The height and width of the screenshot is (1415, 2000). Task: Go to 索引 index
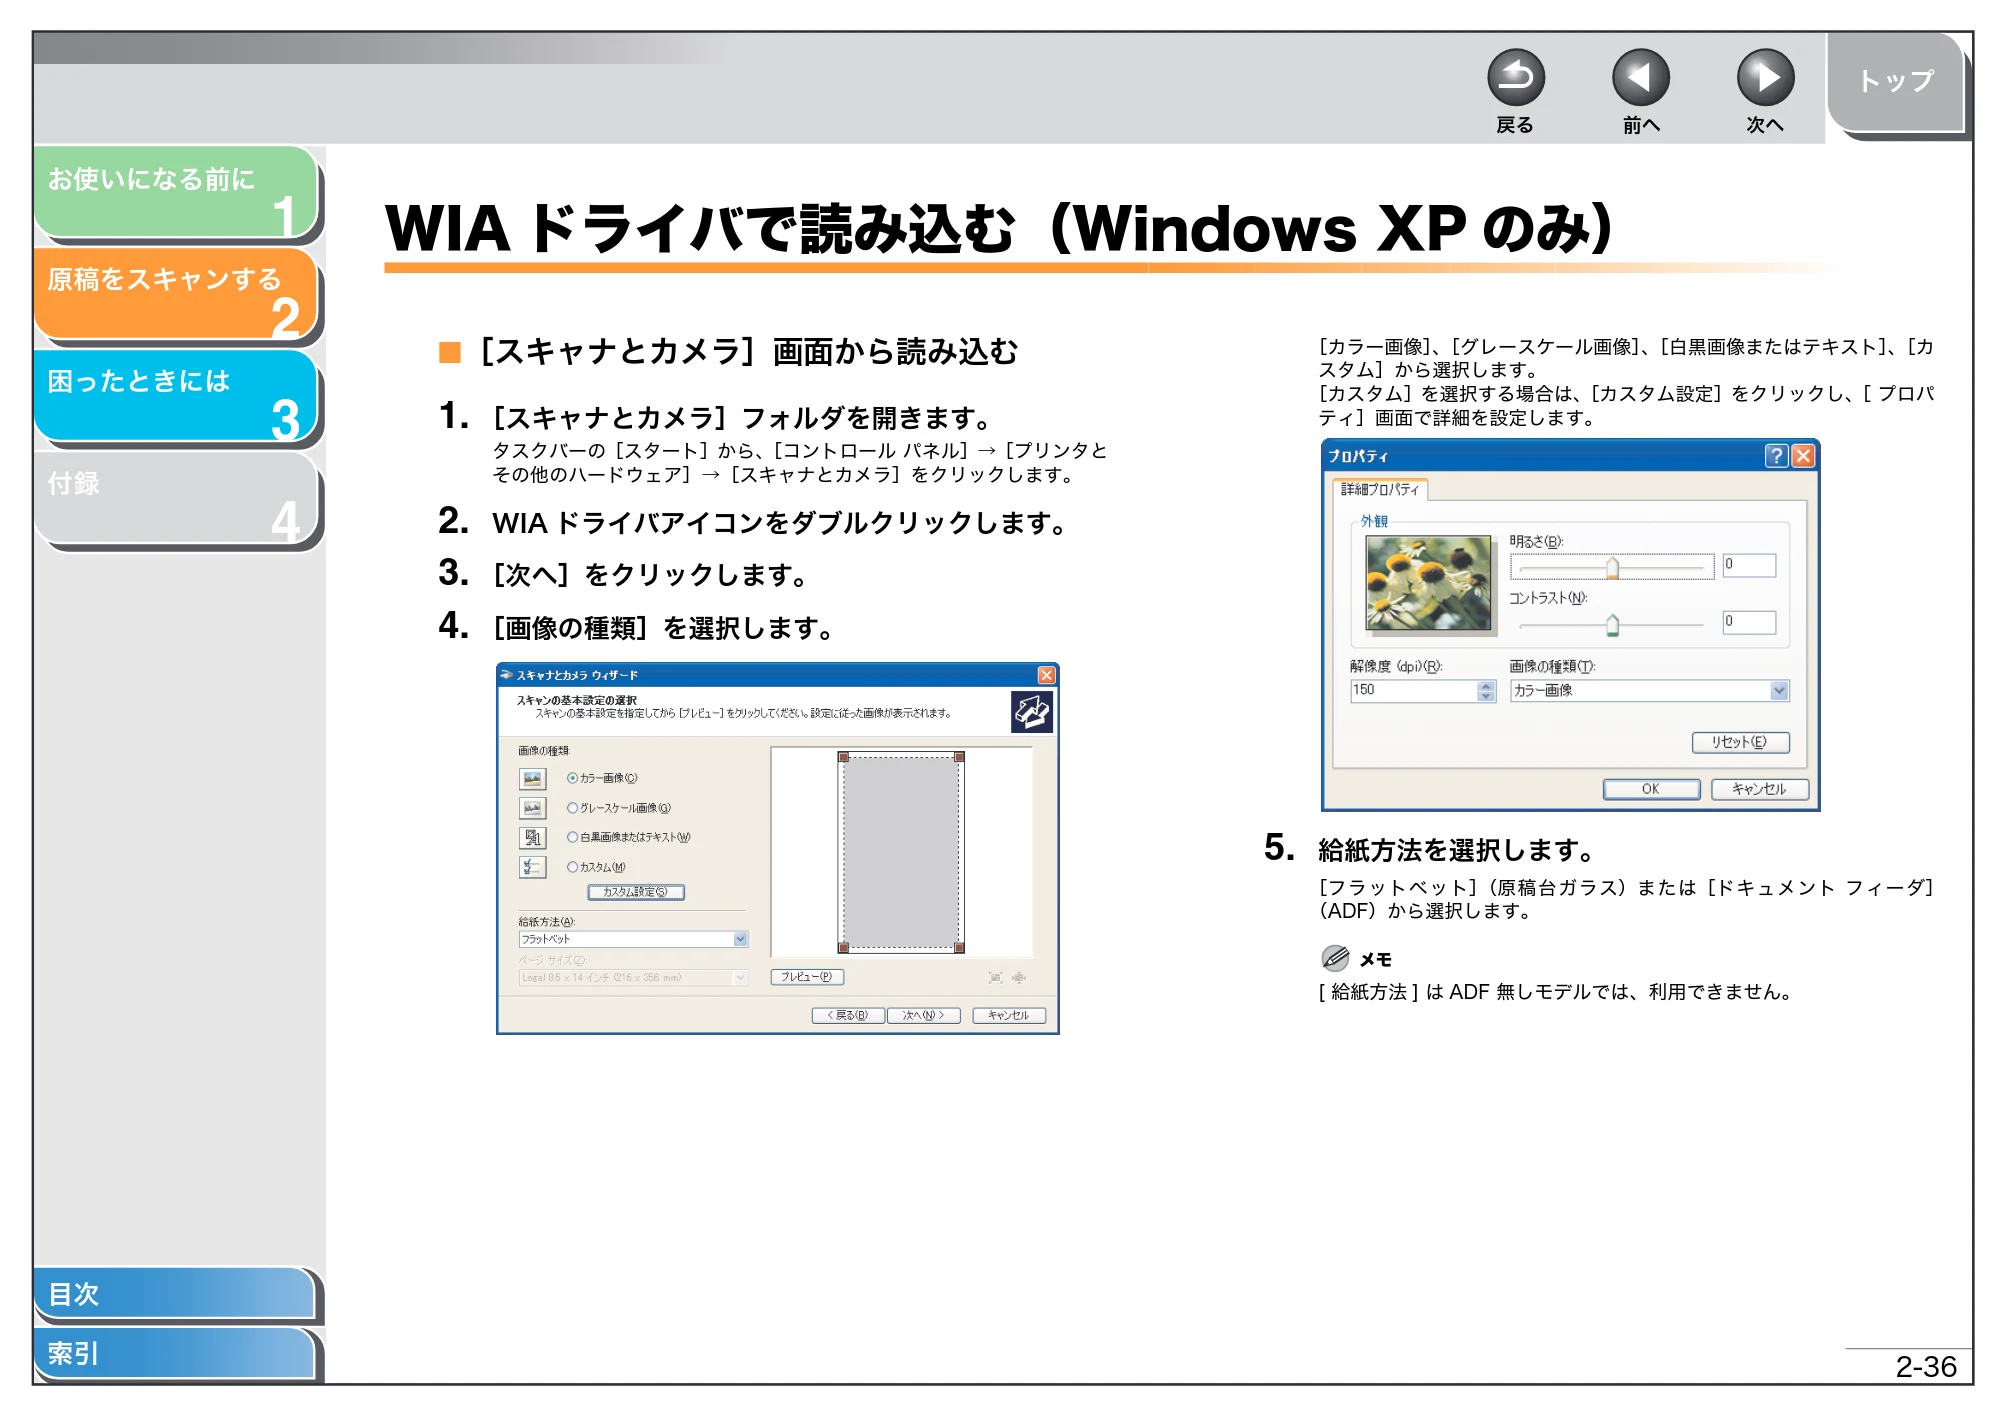point(174,1353)
